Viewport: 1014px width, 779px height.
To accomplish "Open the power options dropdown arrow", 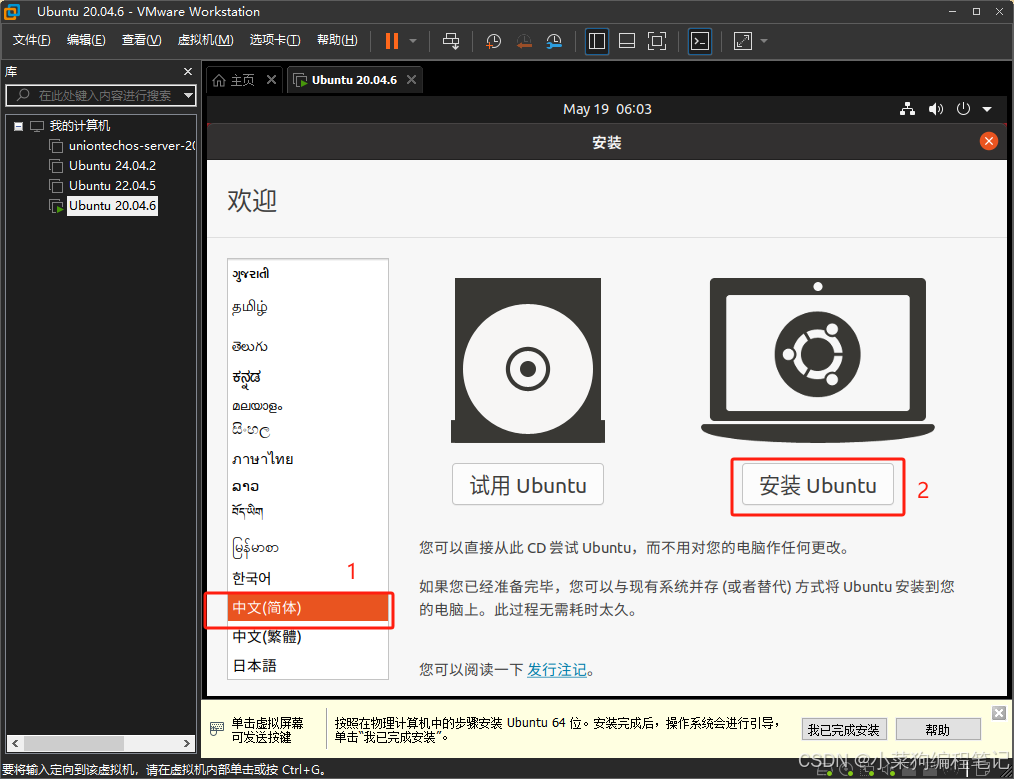I will pos(413,41).
